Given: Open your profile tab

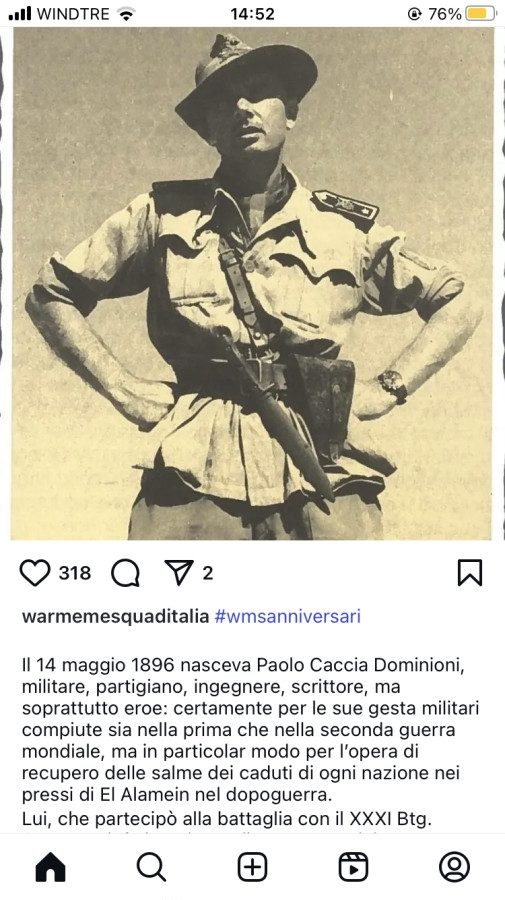Looking at the screenshot, I should coord(454,867).
